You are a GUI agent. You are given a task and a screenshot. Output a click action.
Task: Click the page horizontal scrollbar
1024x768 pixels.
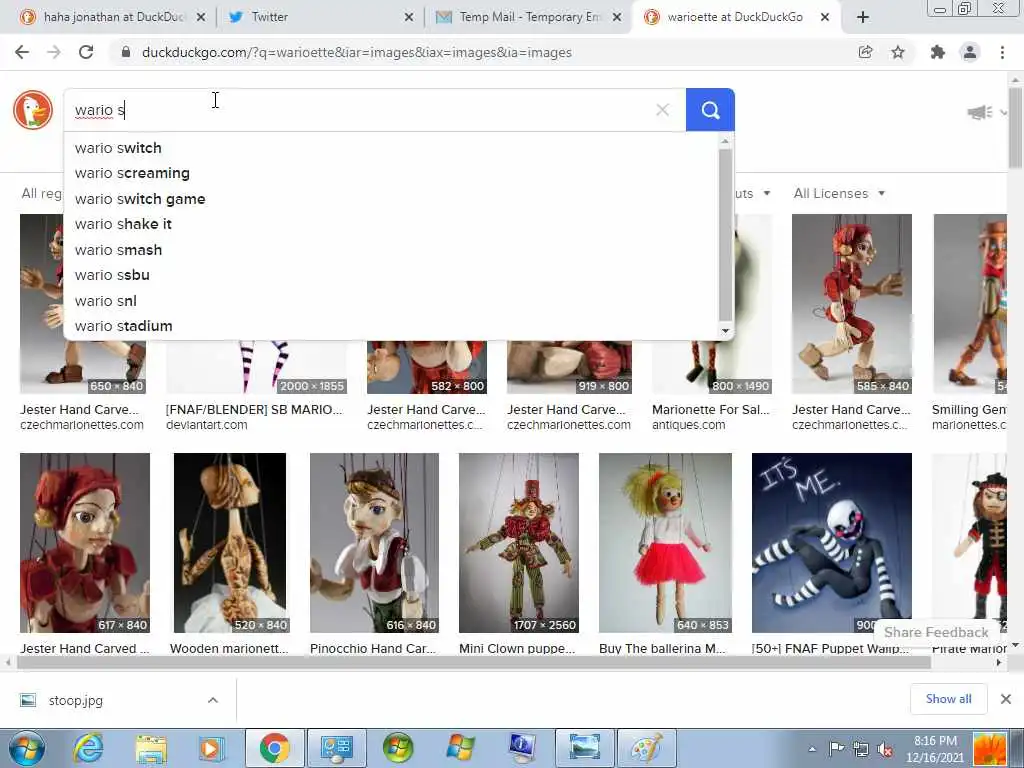(473, 662)
